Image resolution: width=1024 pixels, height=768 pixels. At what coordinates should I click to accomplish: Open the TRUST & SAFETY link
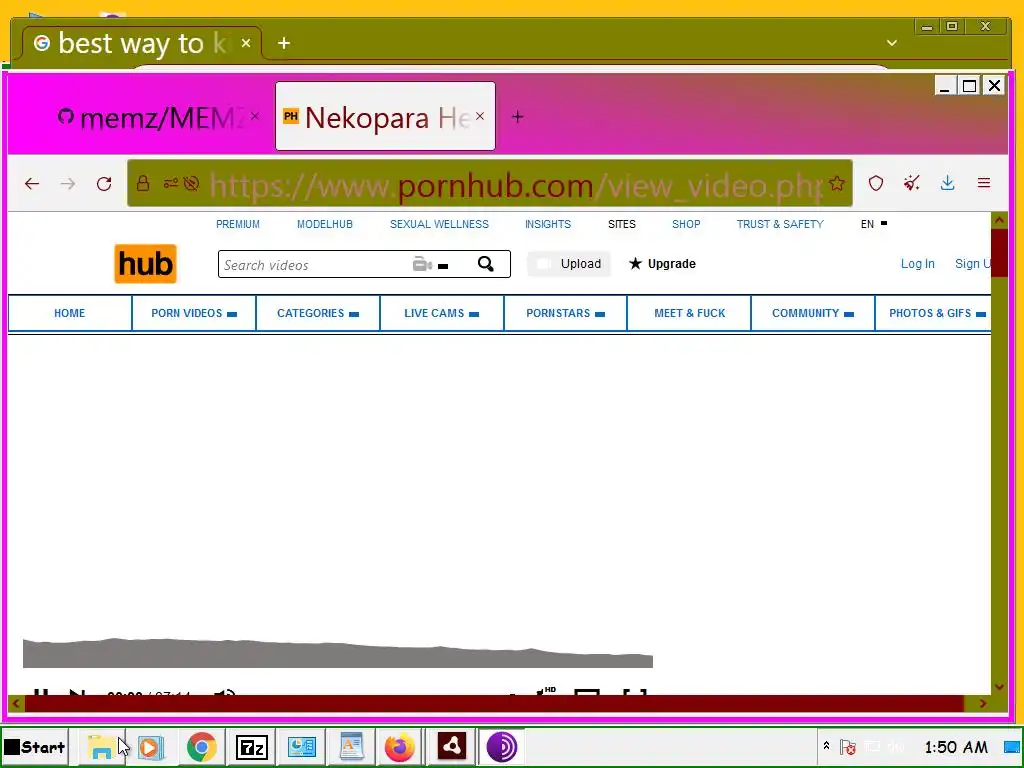click(x=780, y=224)
